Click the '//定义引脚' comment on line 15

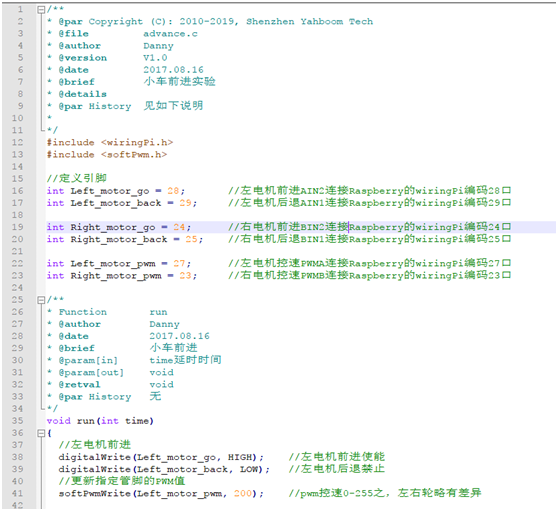click(77, 178)
